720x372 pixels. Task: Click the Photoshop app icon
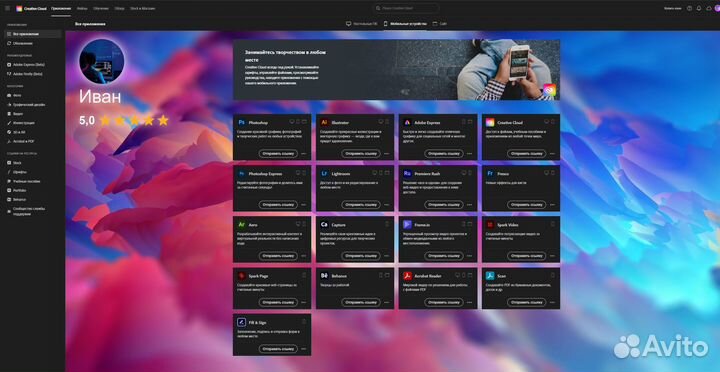pyautogui.click(x=242, y=123)
